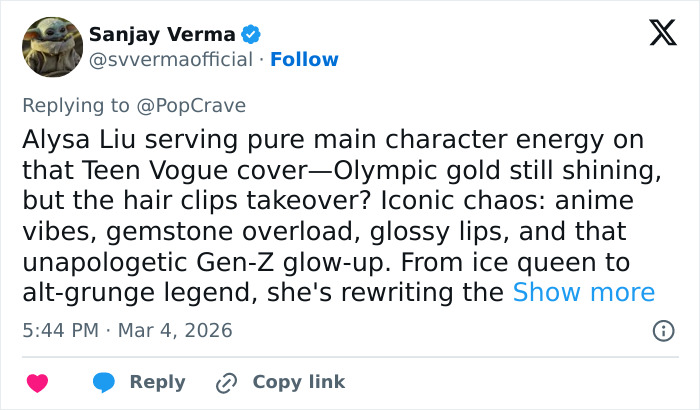Image resolution: width=700 pixels, height=410 pixels.
Task: Click the blue verified badge
Action: point(251,35)
